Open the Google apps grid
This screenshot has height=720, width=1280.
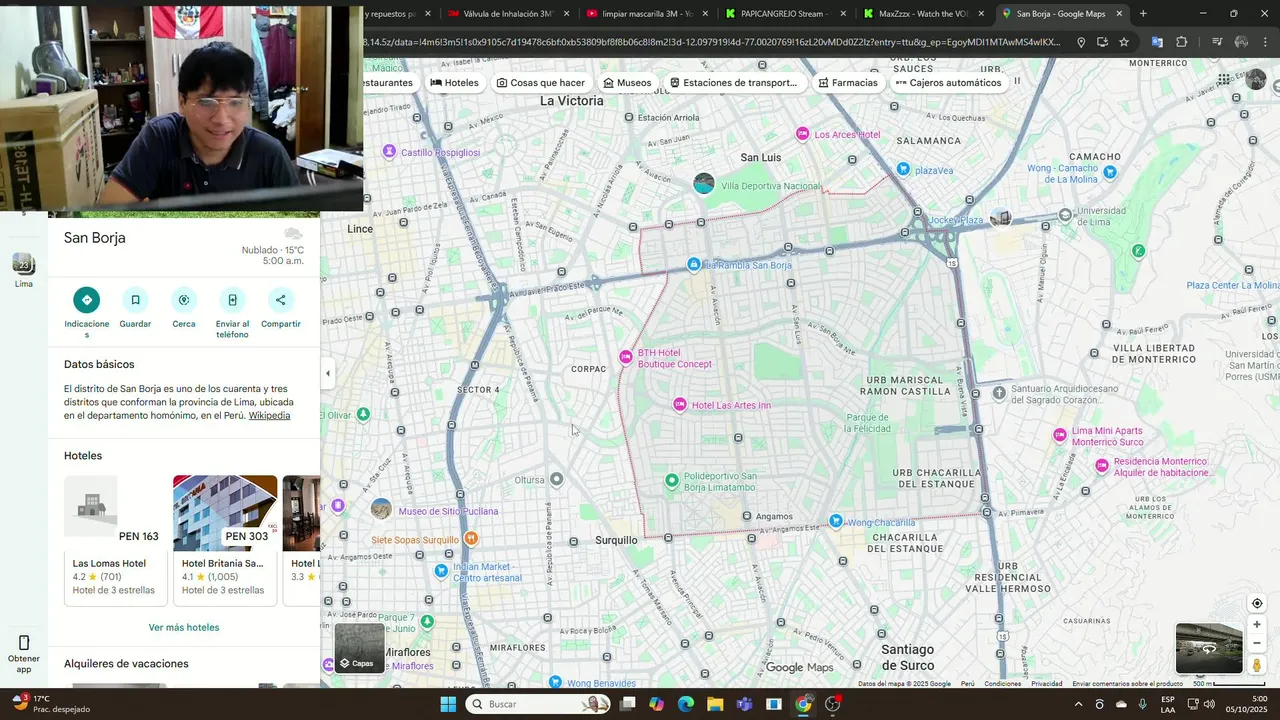coord(1224,79)
